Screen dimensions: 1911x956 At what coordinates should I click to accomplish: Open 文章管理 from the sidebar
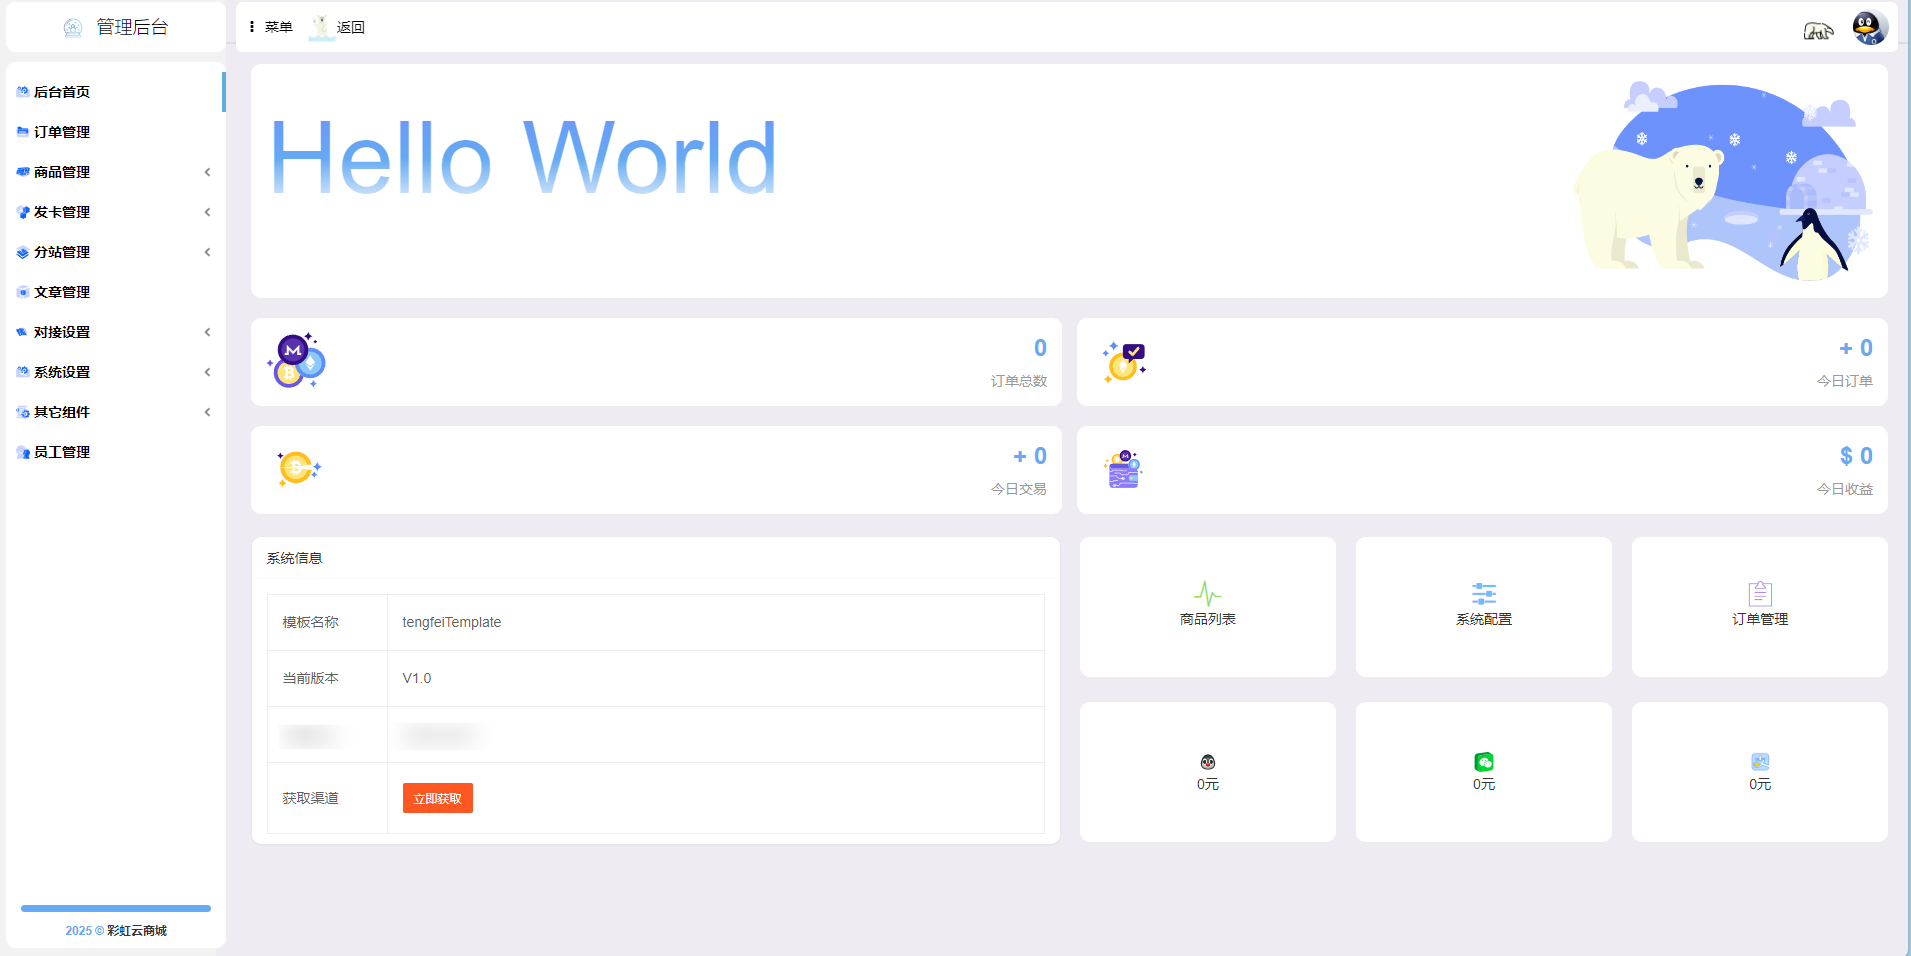pyautogui.click(x=62, y=292)
